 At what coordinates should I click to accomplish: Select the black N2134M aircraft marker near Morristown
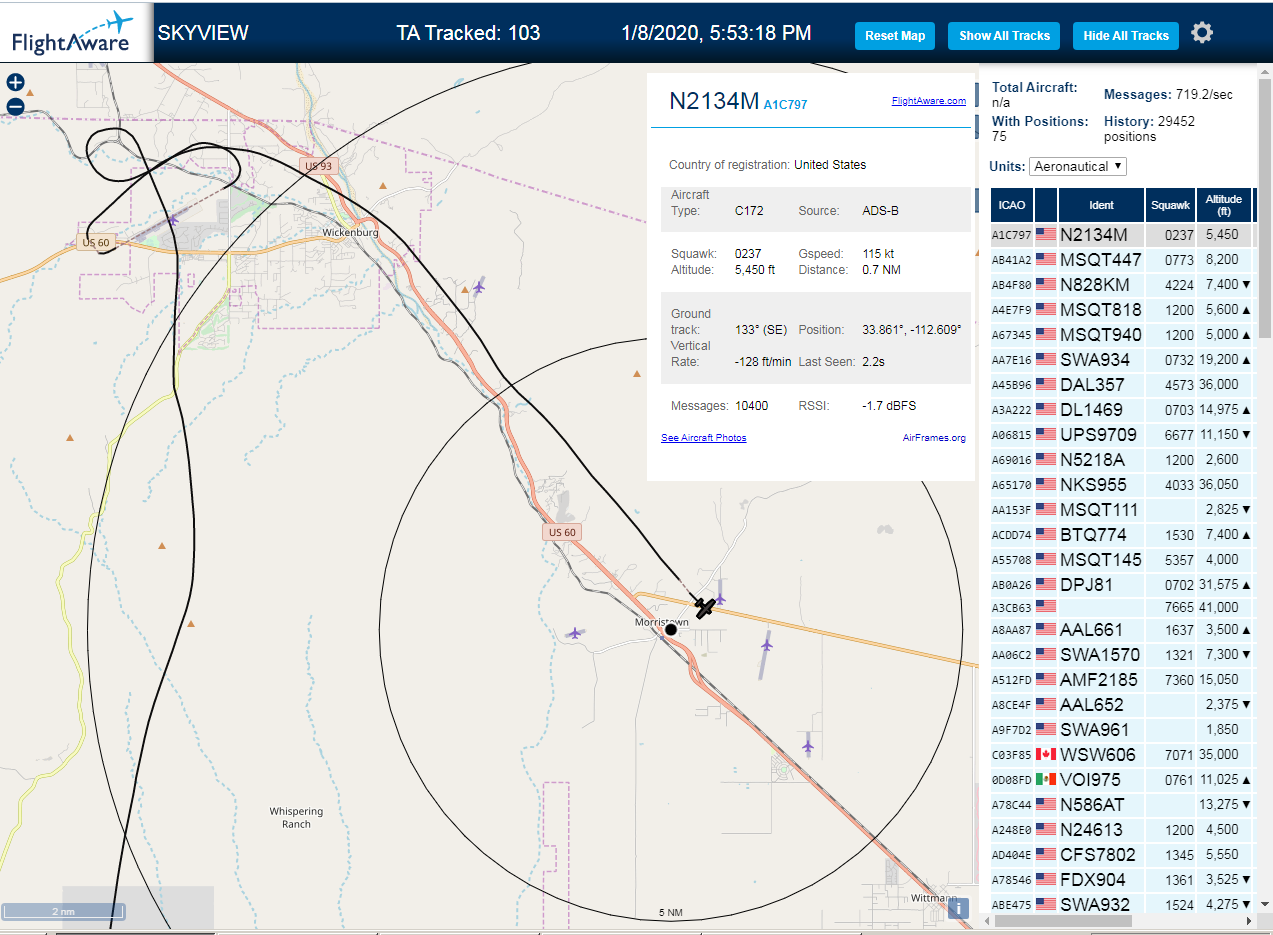pos(705,607)
